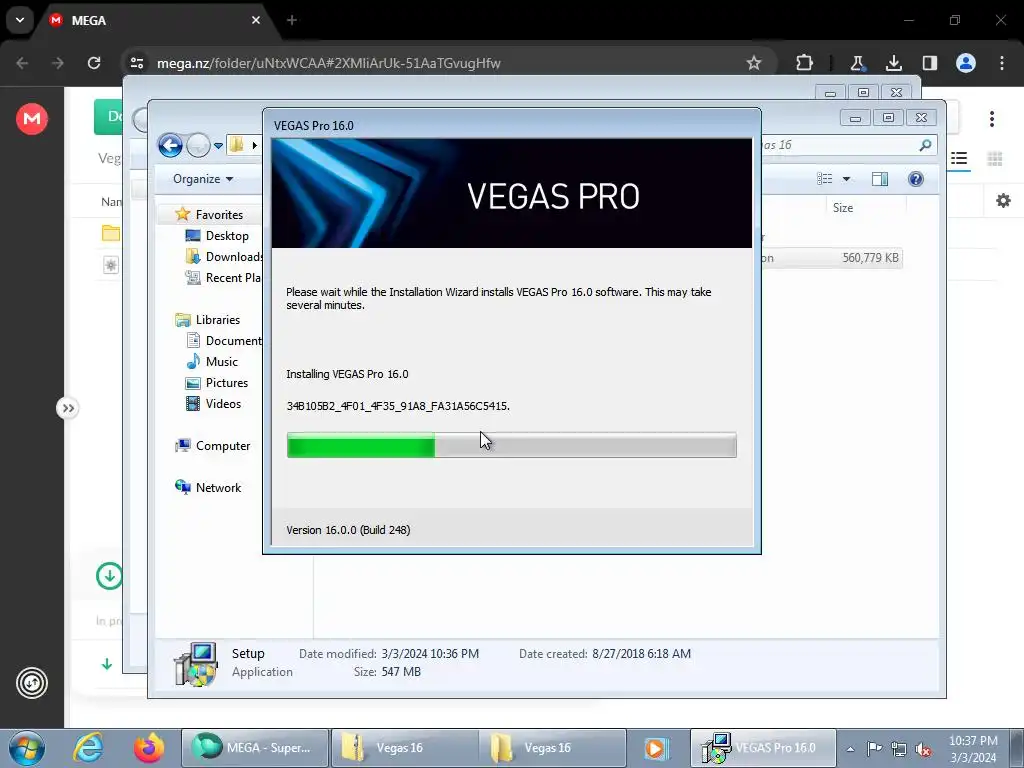Click the MEGA green download circle icon
Screen dimensions: 1024x768
[x=109, y=576]
